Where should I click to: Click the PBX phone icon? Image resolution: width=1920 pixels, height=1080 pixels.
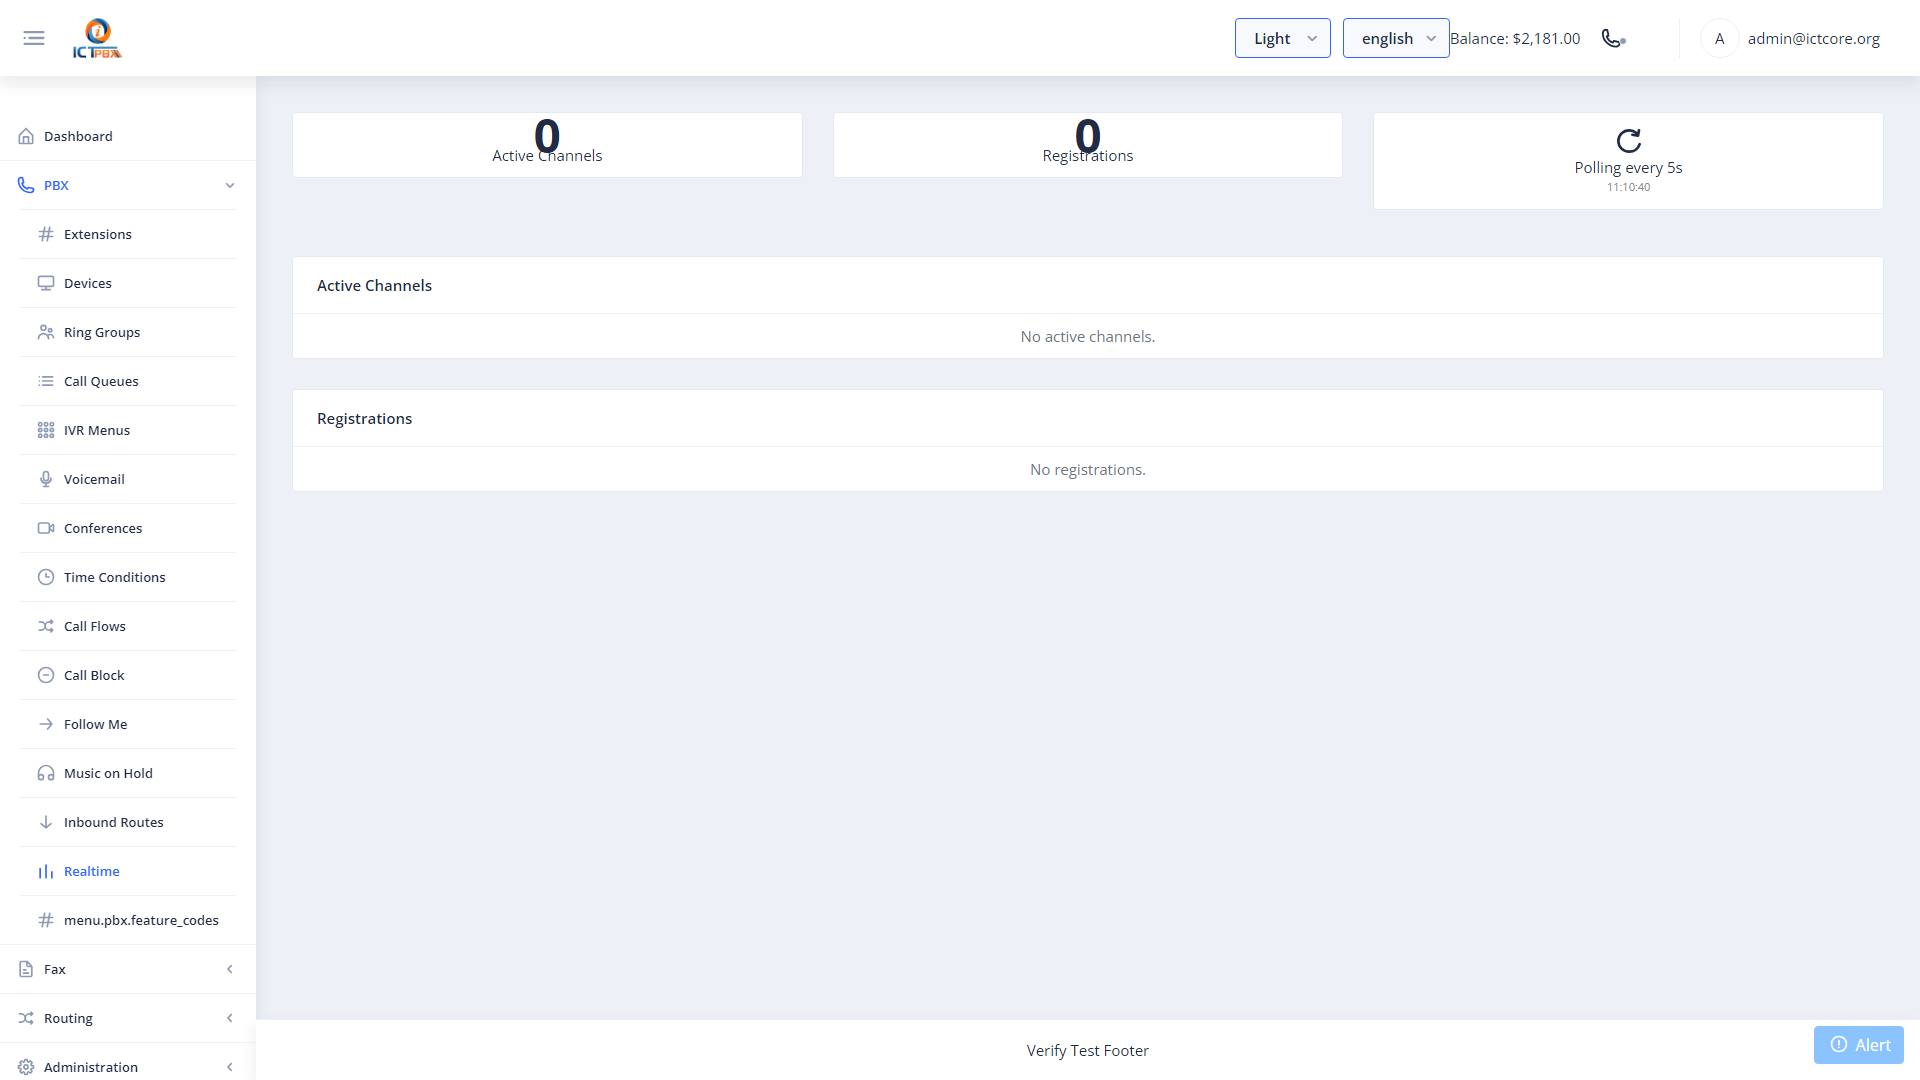tap(26, 185)
